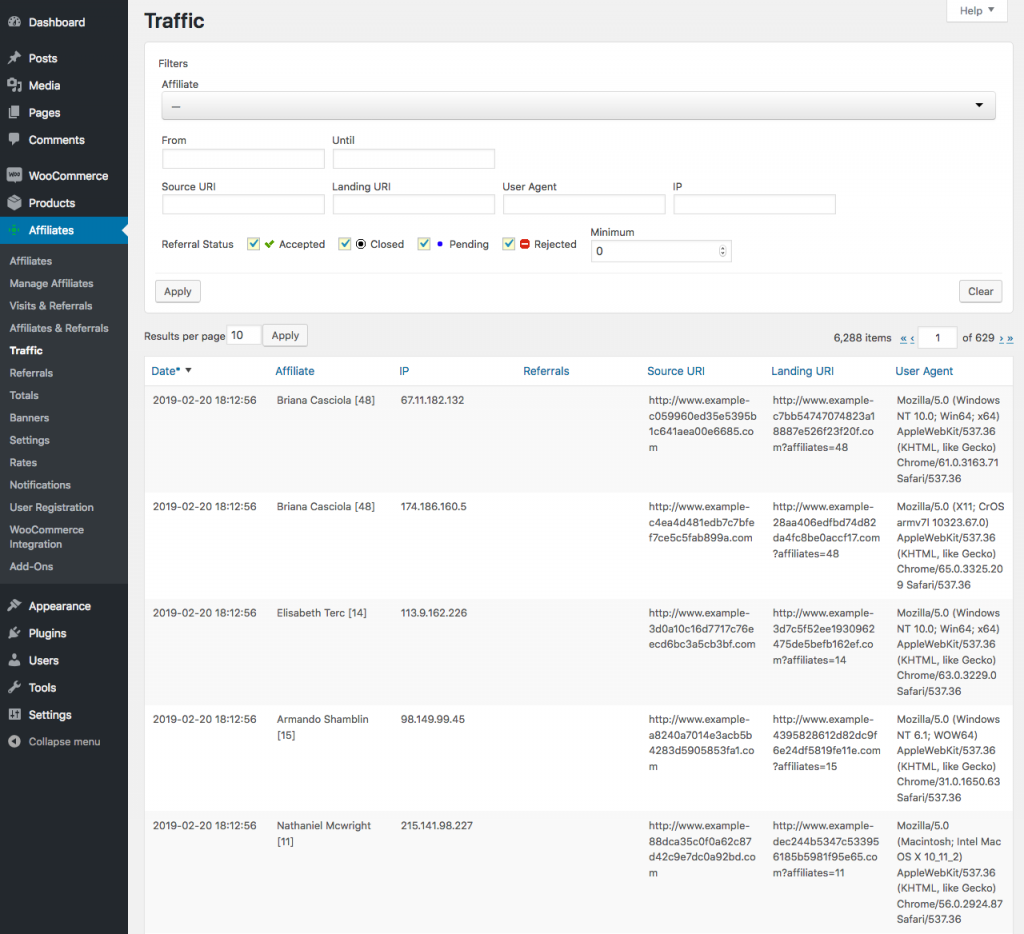
Task: Uncheck the Accepted referral status checkbox
Action: [x=253, y=244]
